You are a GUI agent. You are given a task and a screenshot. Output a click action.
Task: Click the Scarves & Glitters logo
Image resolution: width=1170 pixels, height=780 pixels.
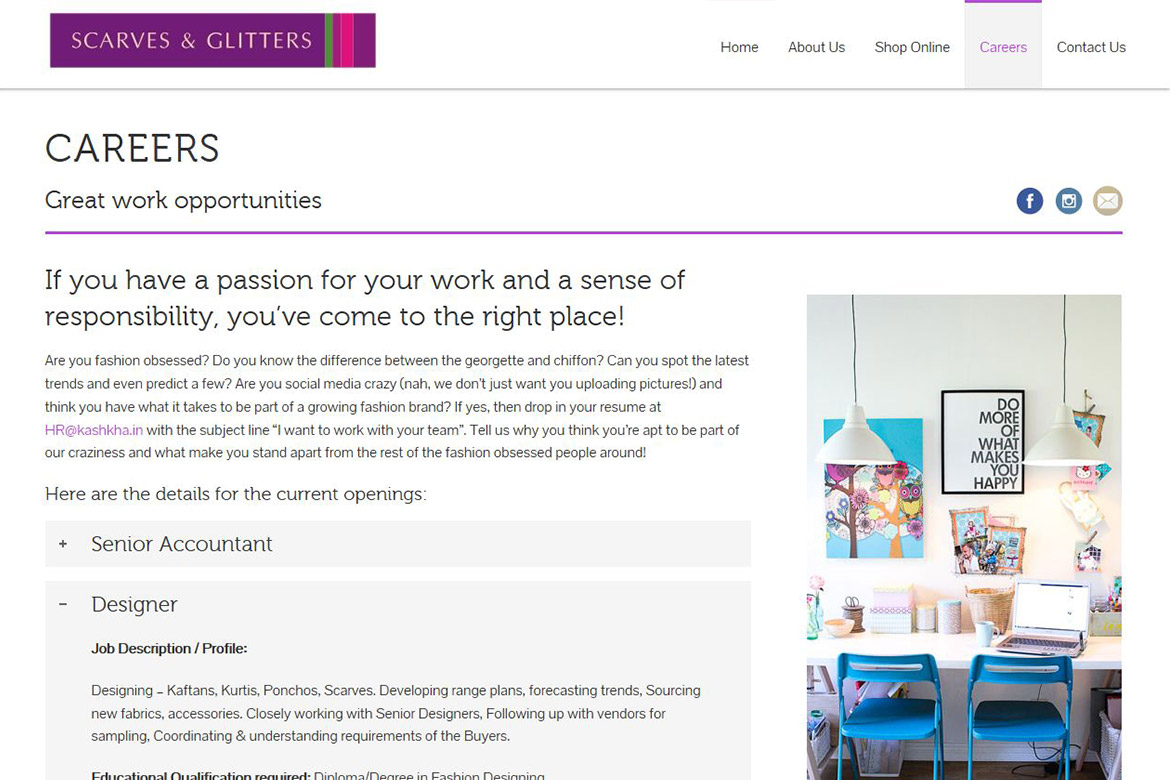coord(212,41)
